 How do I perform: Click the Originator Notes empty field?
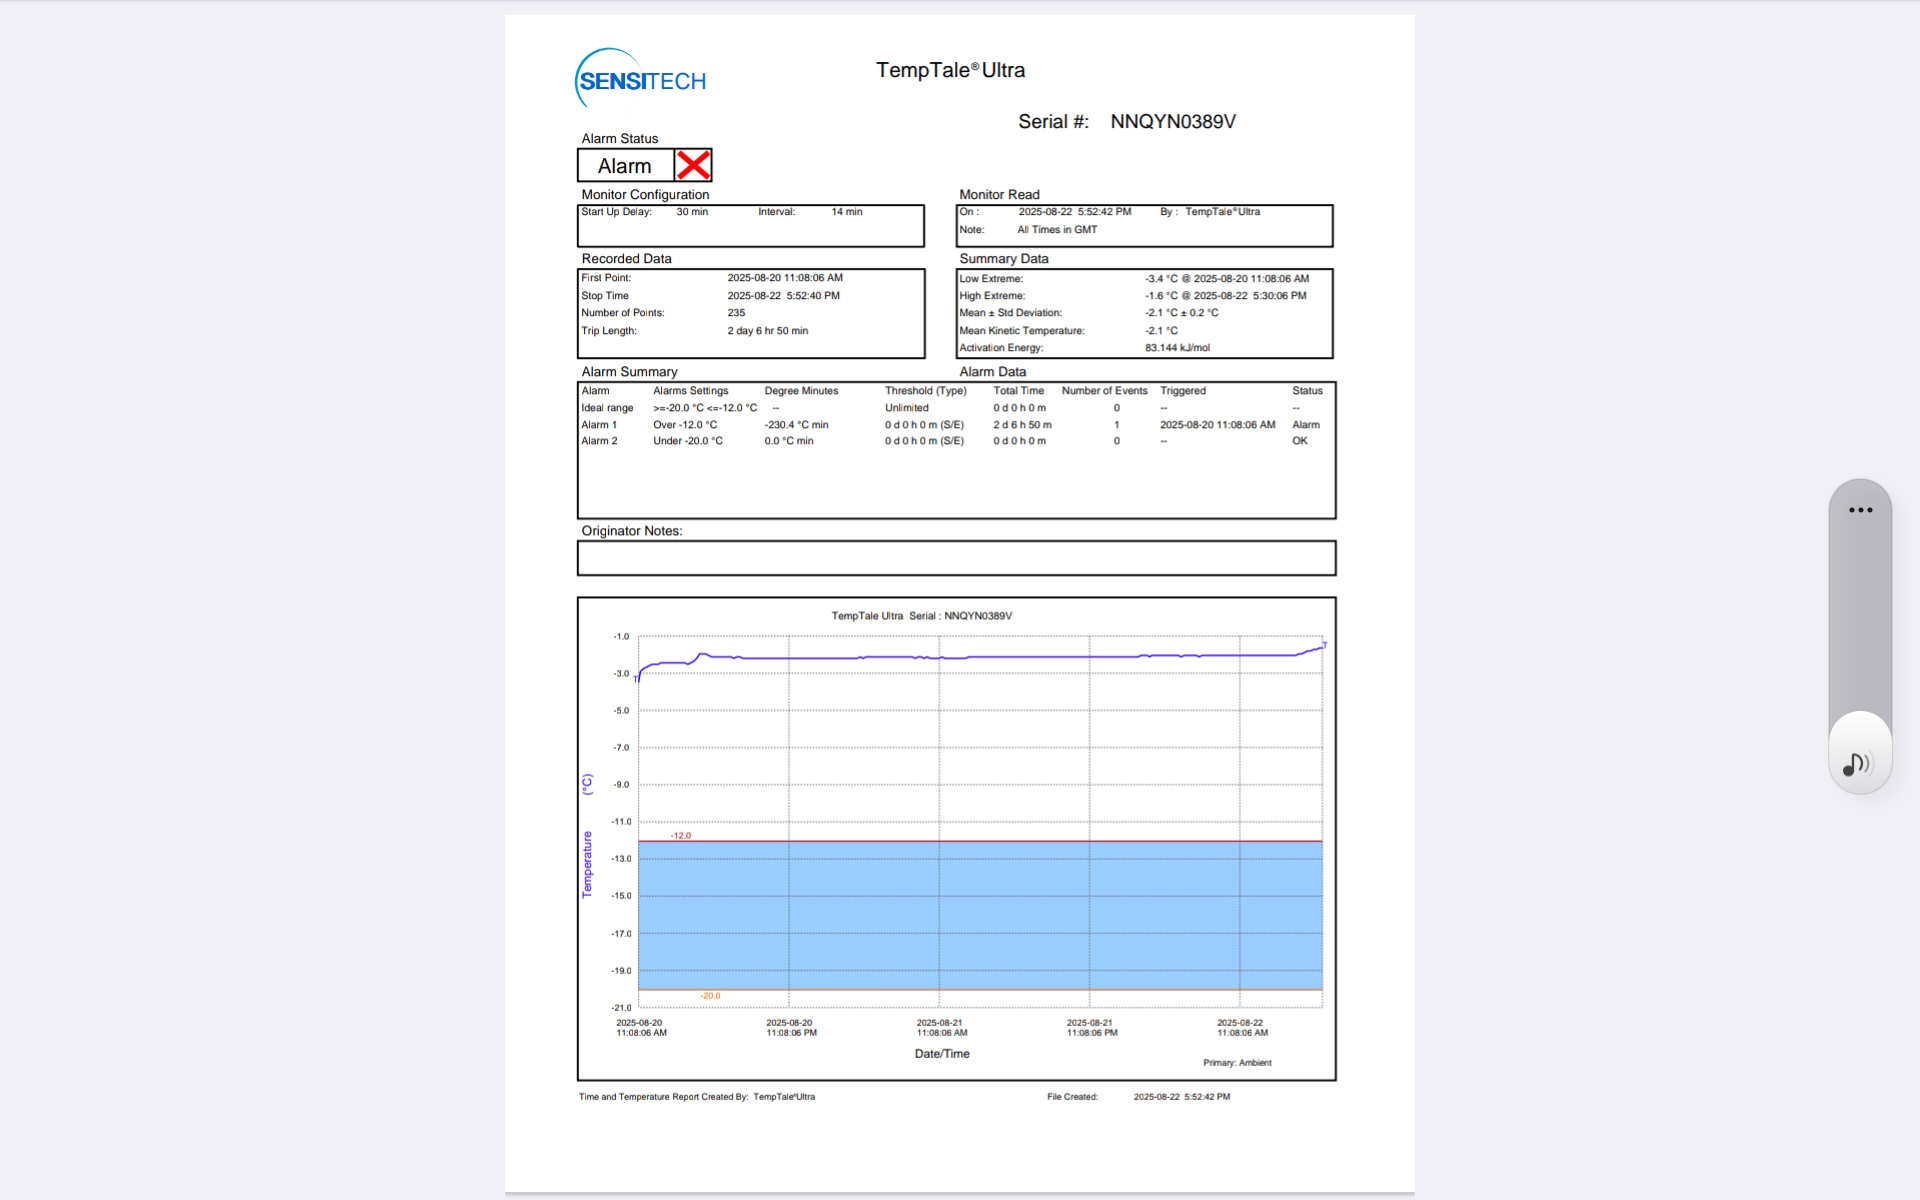click(956, 558)
